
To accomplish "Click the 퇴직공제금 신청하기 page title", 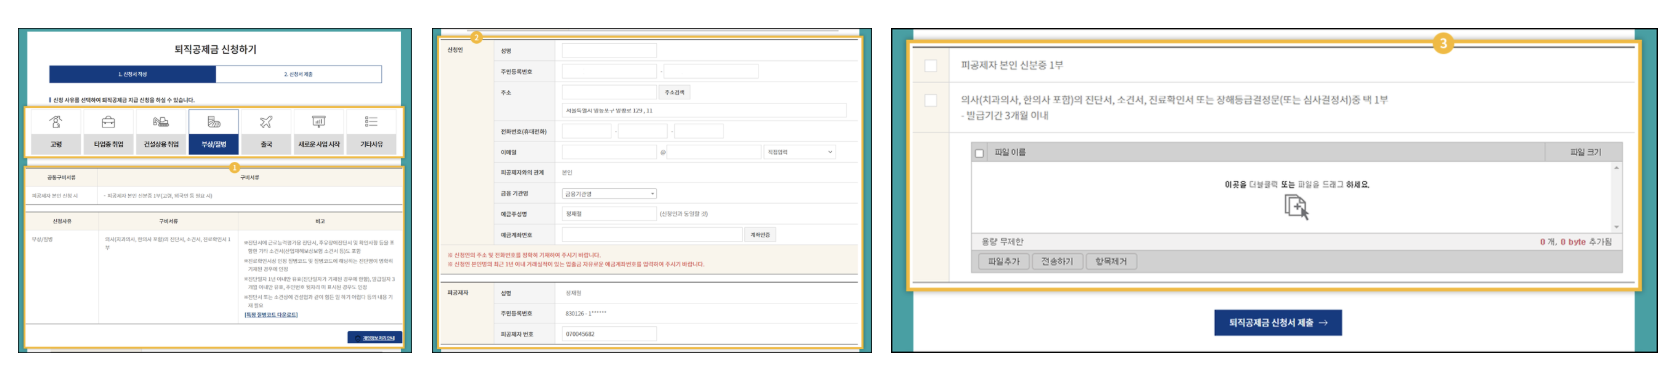I will pyautogui.click(x=215, y=49).
